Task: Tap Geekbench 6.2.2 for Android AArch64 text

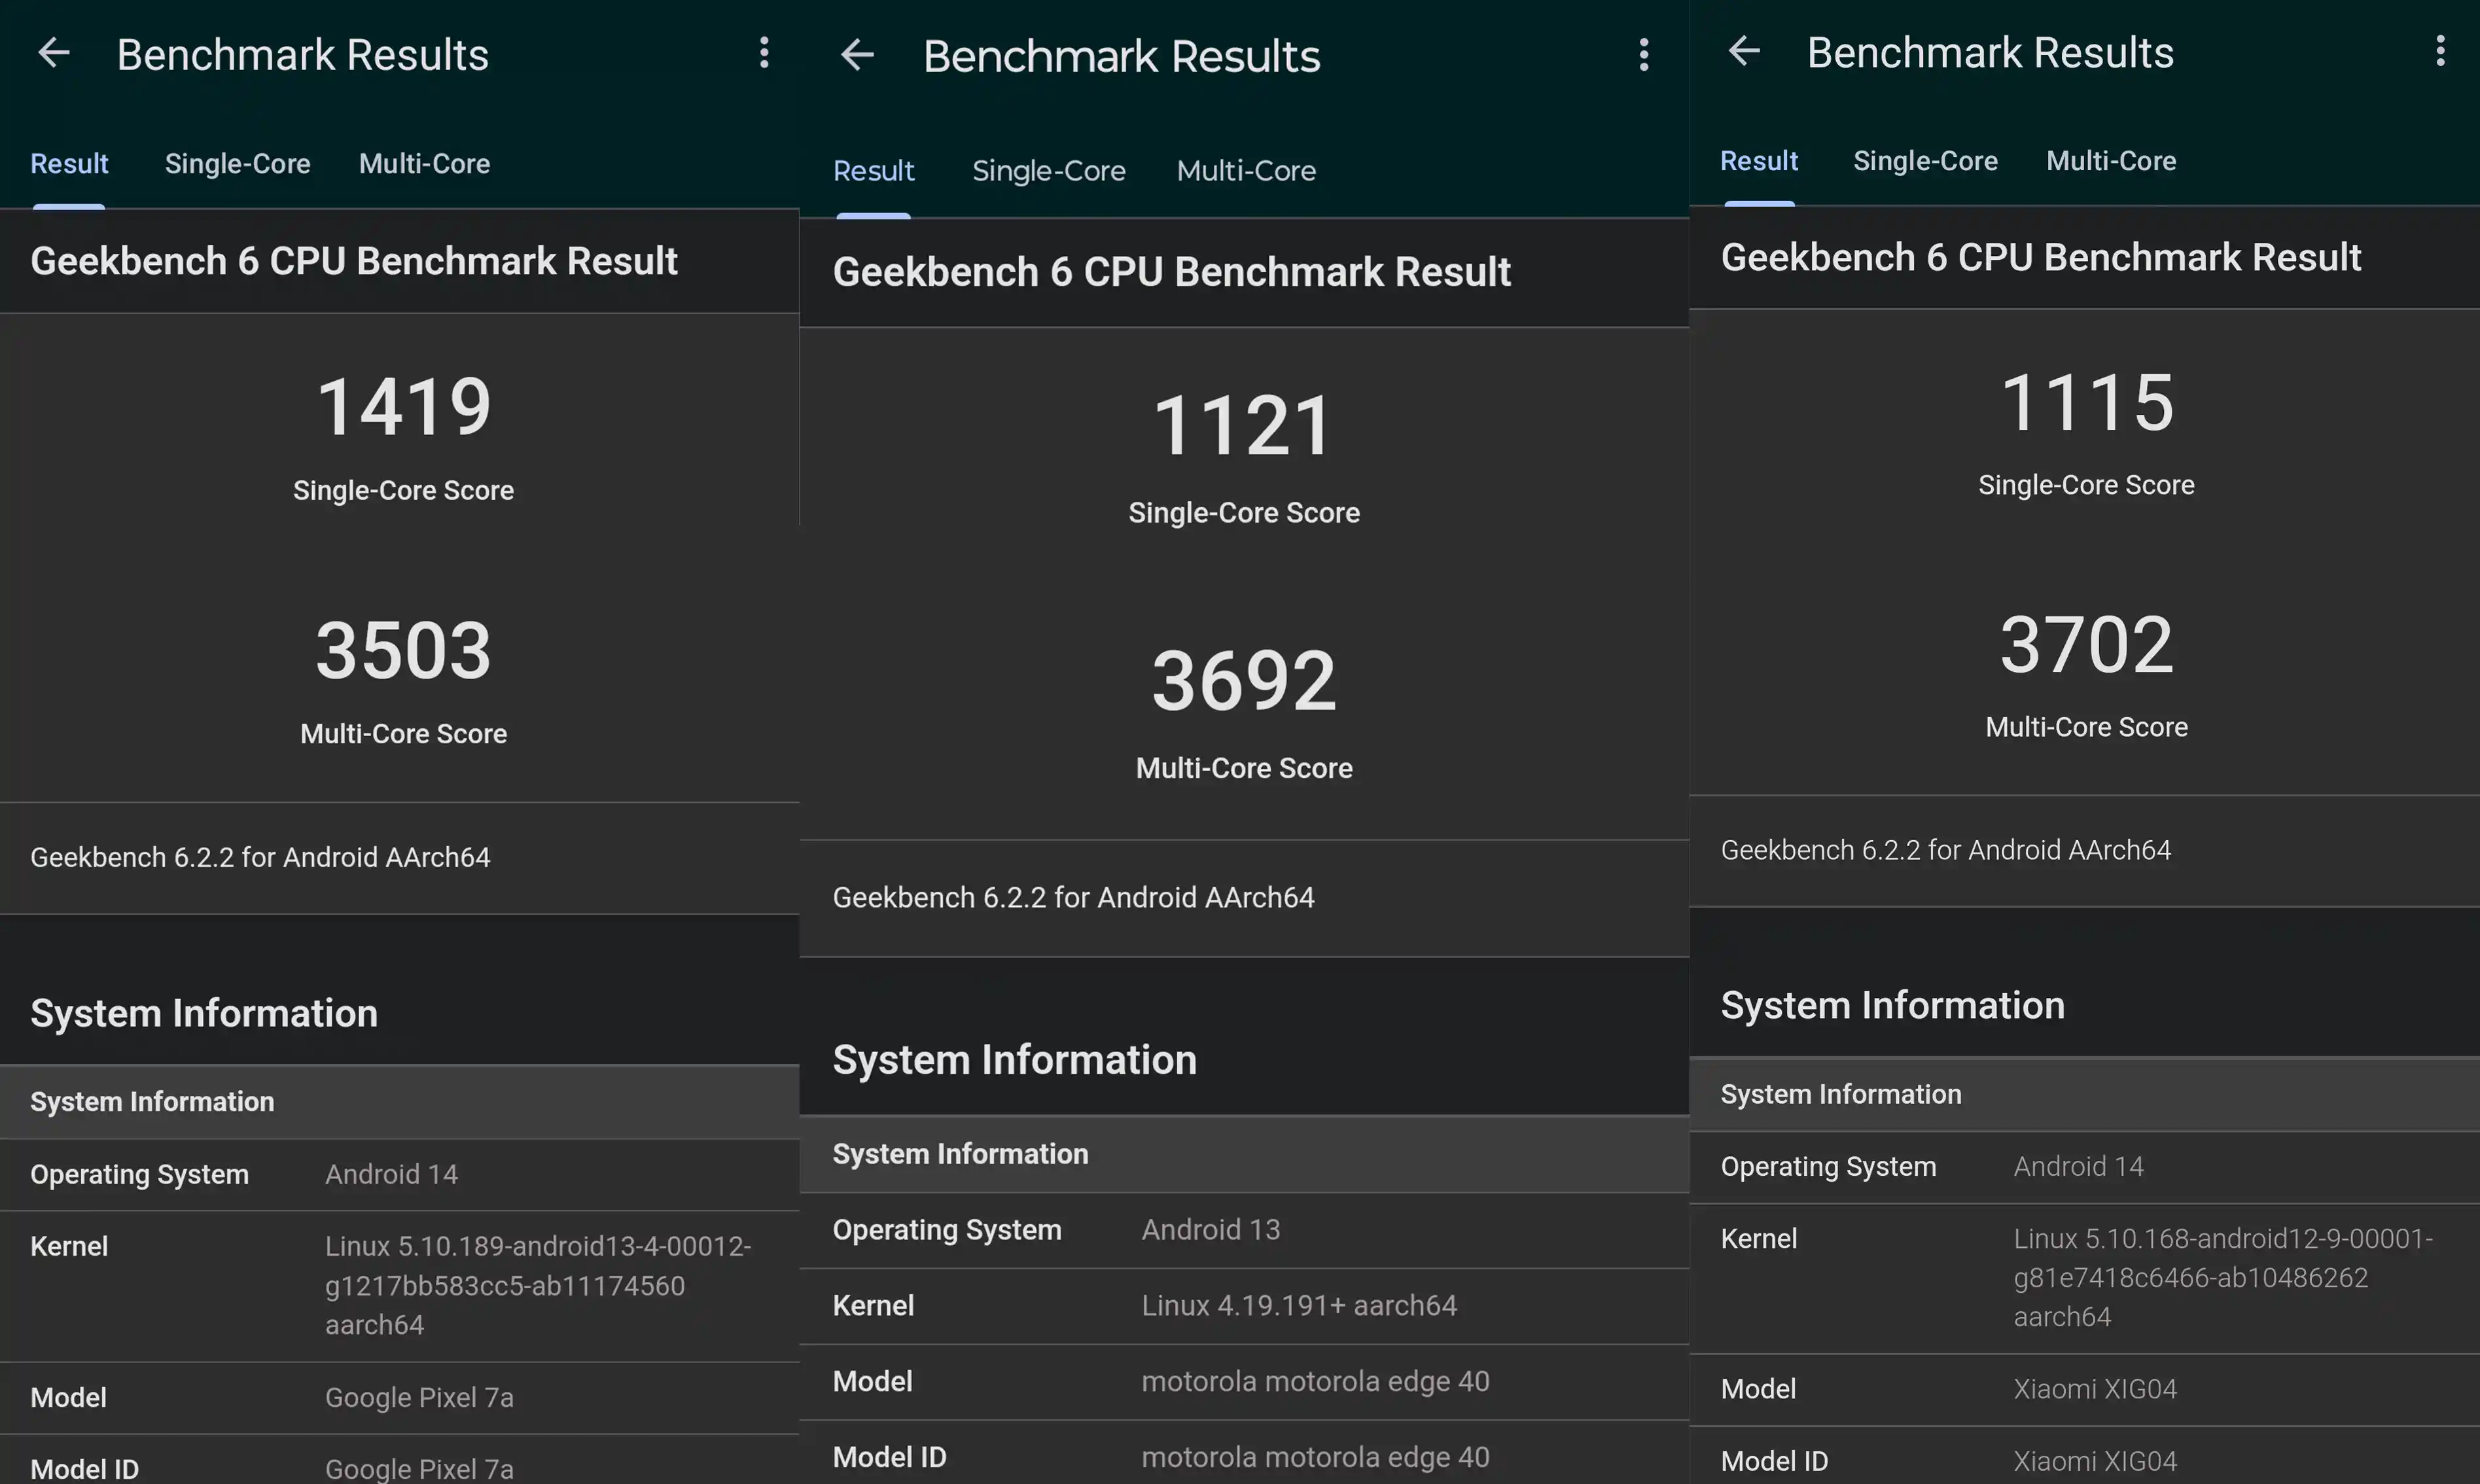Action: (260, 857)
